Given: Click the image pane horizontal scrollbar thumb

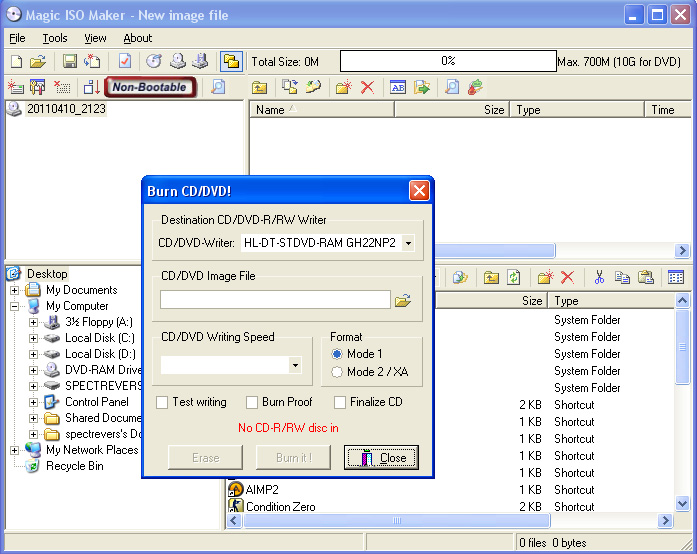Looking at the screenshot, I should (x=495, y=250).
